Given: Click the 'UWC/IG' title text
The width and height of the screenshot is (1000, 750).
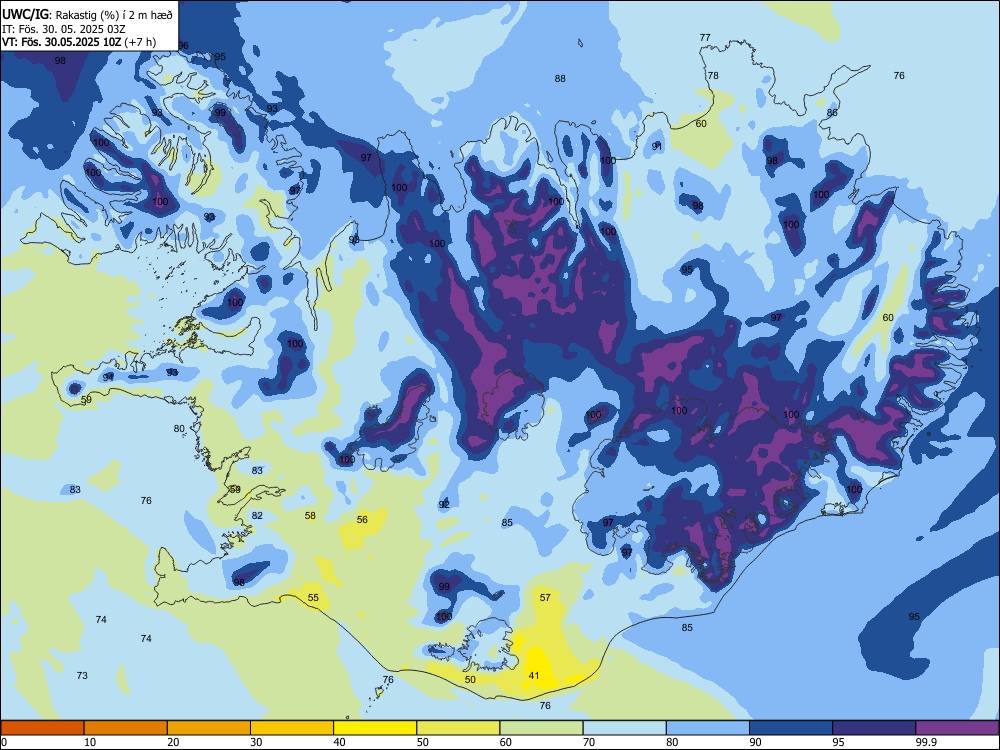Looking at the screenshot, I should pos(25,14).
